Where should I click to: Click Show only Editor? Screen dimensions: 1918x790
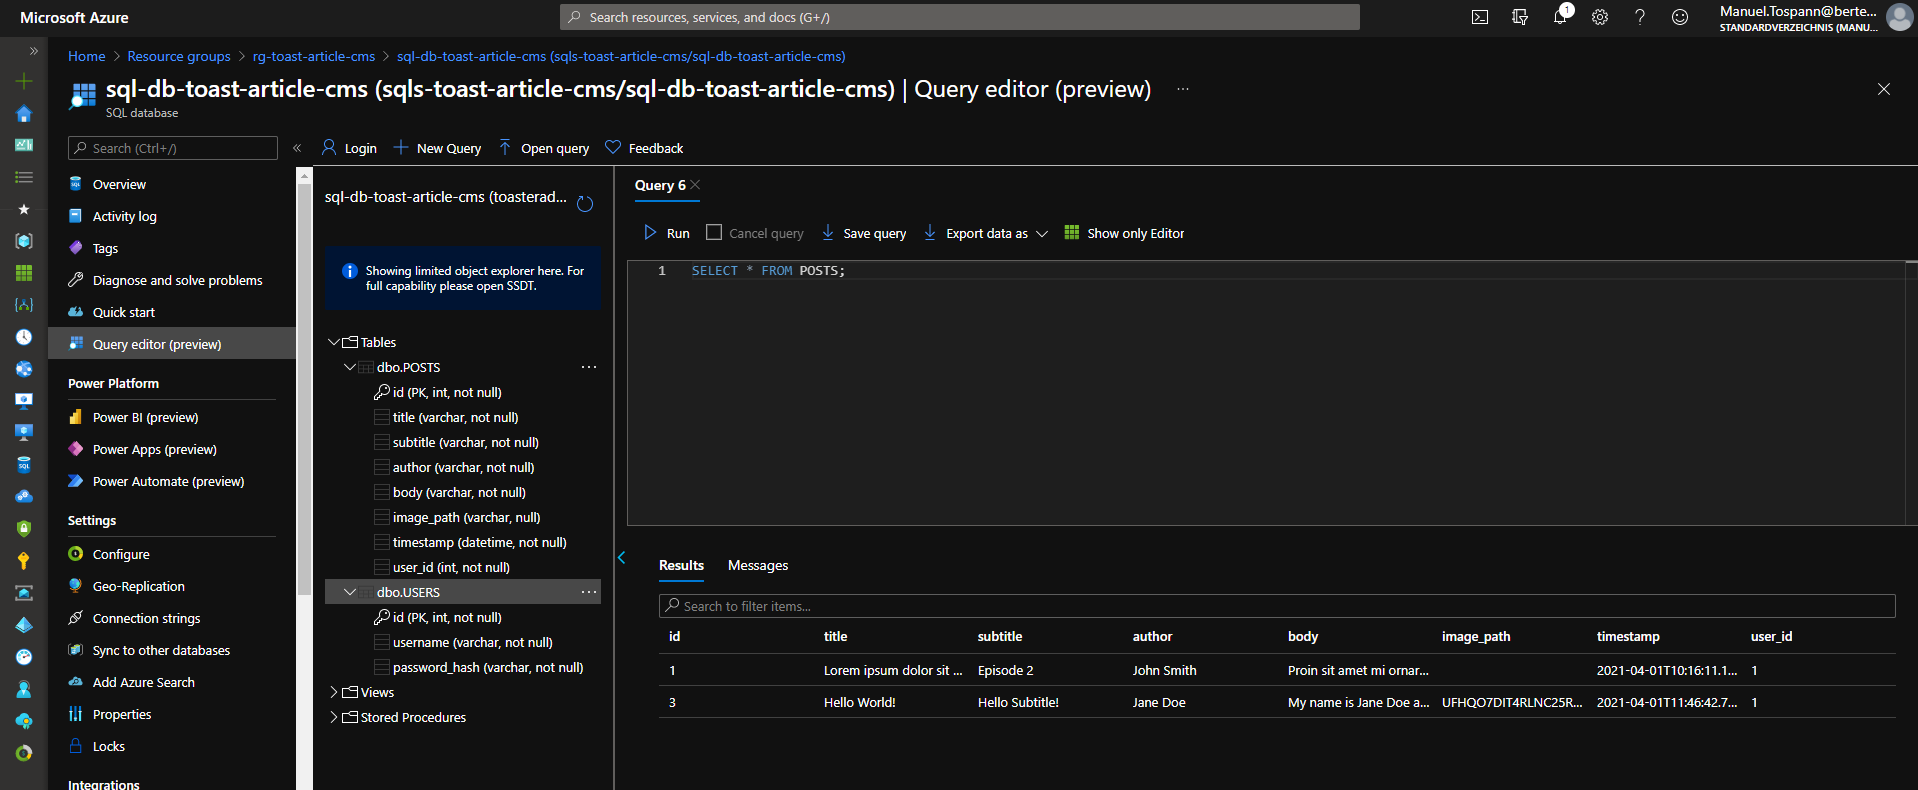pos(1124,233)
